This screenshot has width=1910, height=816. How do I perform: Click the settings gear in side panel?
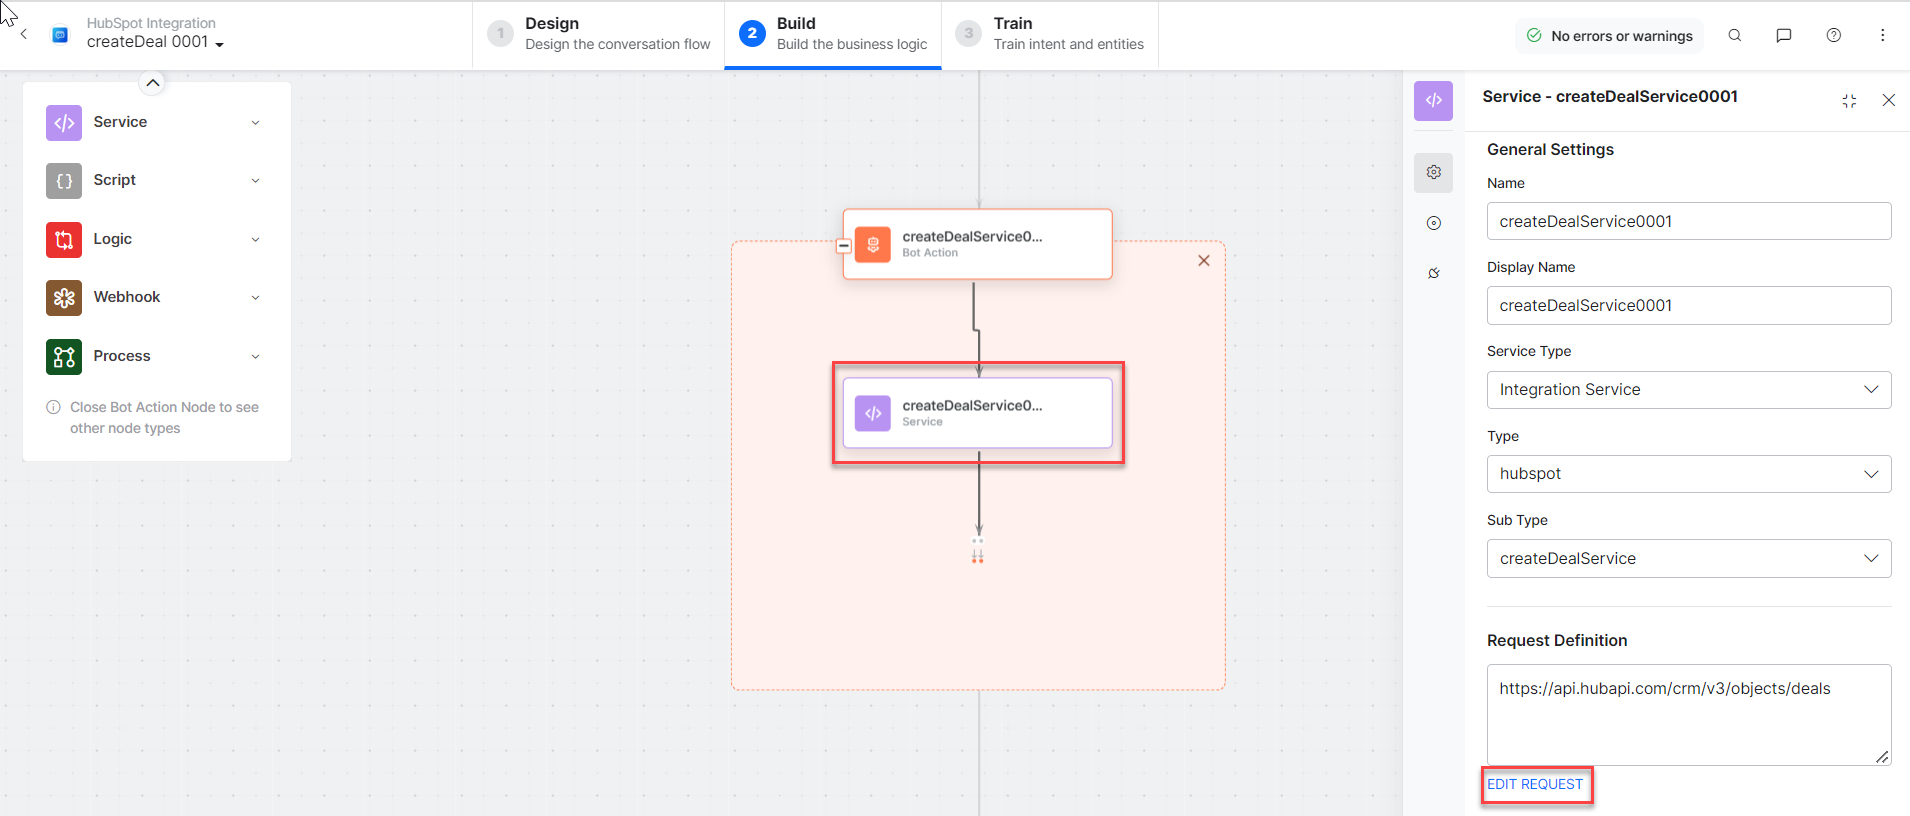[x=1433, y=172]
